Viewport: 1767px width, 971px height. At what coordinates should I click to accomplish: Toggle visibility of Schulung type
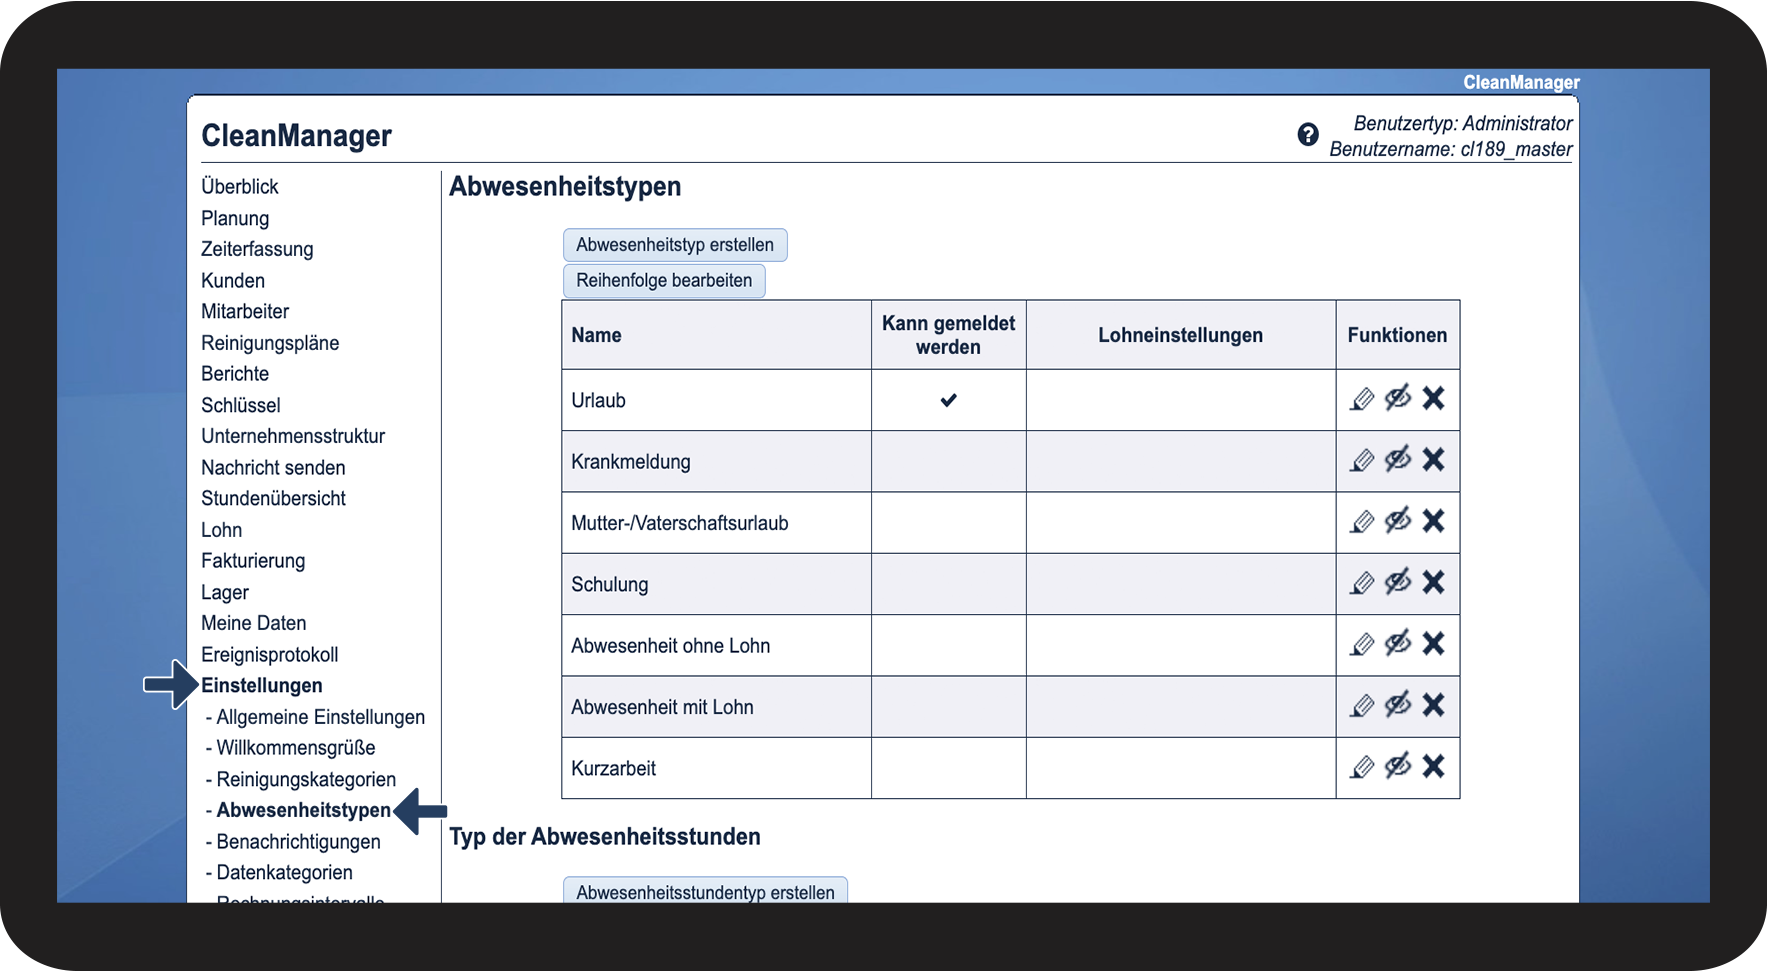1398,582
